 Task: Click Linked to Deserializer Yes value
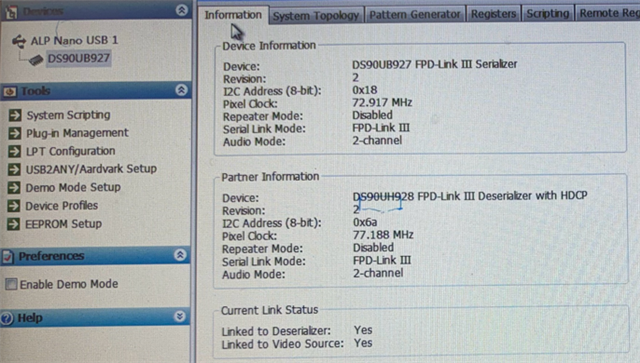(363, 330)
